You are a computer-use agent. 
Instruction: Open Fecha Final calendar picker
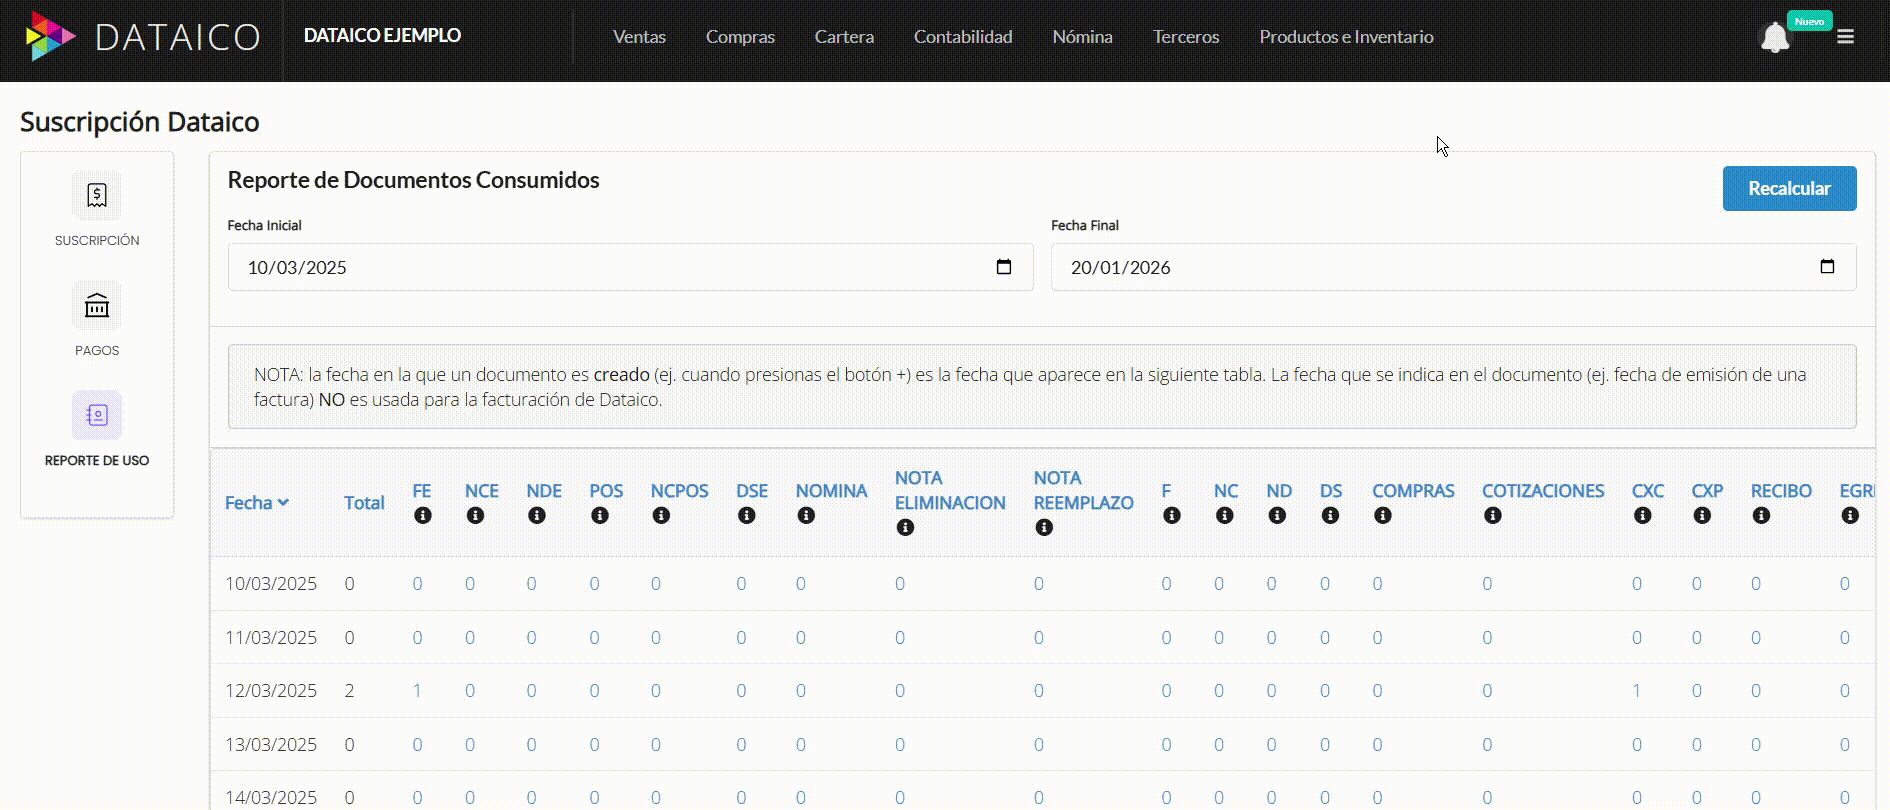(x=1827, y=267)
